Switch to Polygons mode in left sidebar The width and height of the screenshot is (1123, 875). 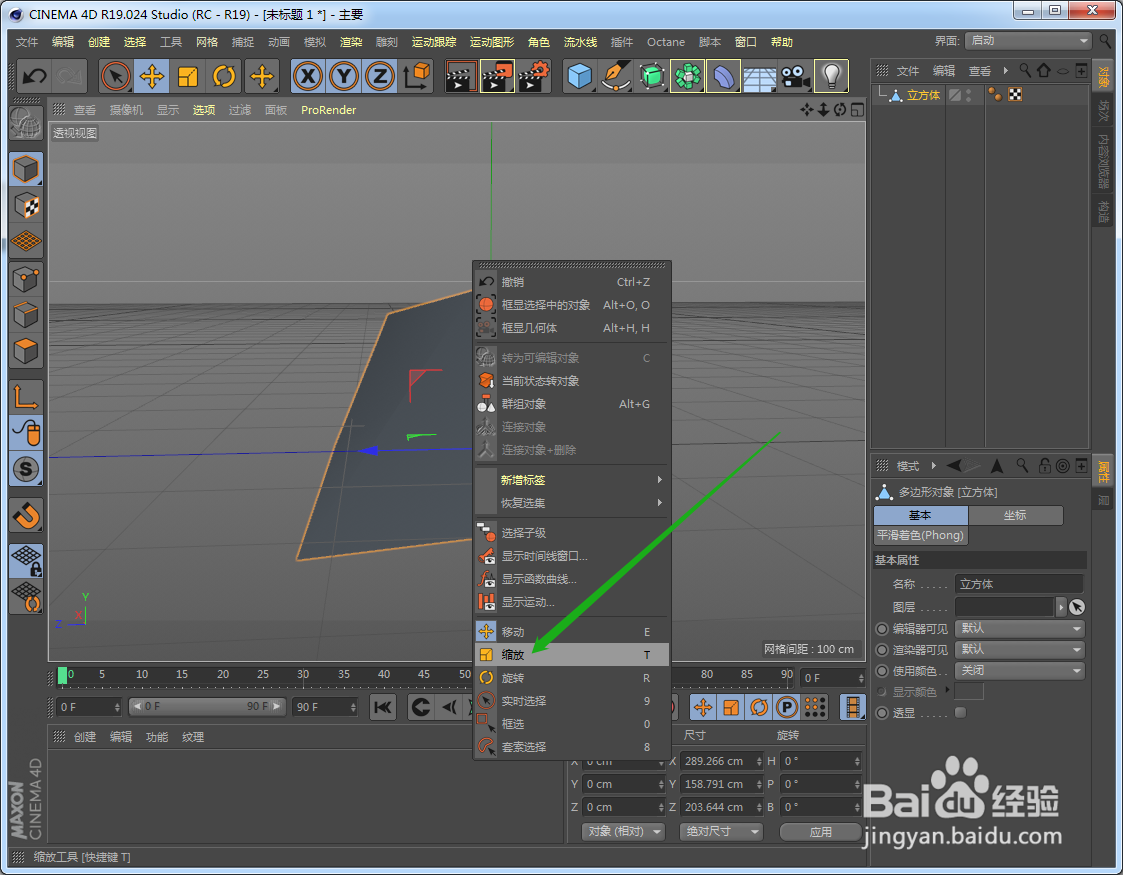(26, 352)
